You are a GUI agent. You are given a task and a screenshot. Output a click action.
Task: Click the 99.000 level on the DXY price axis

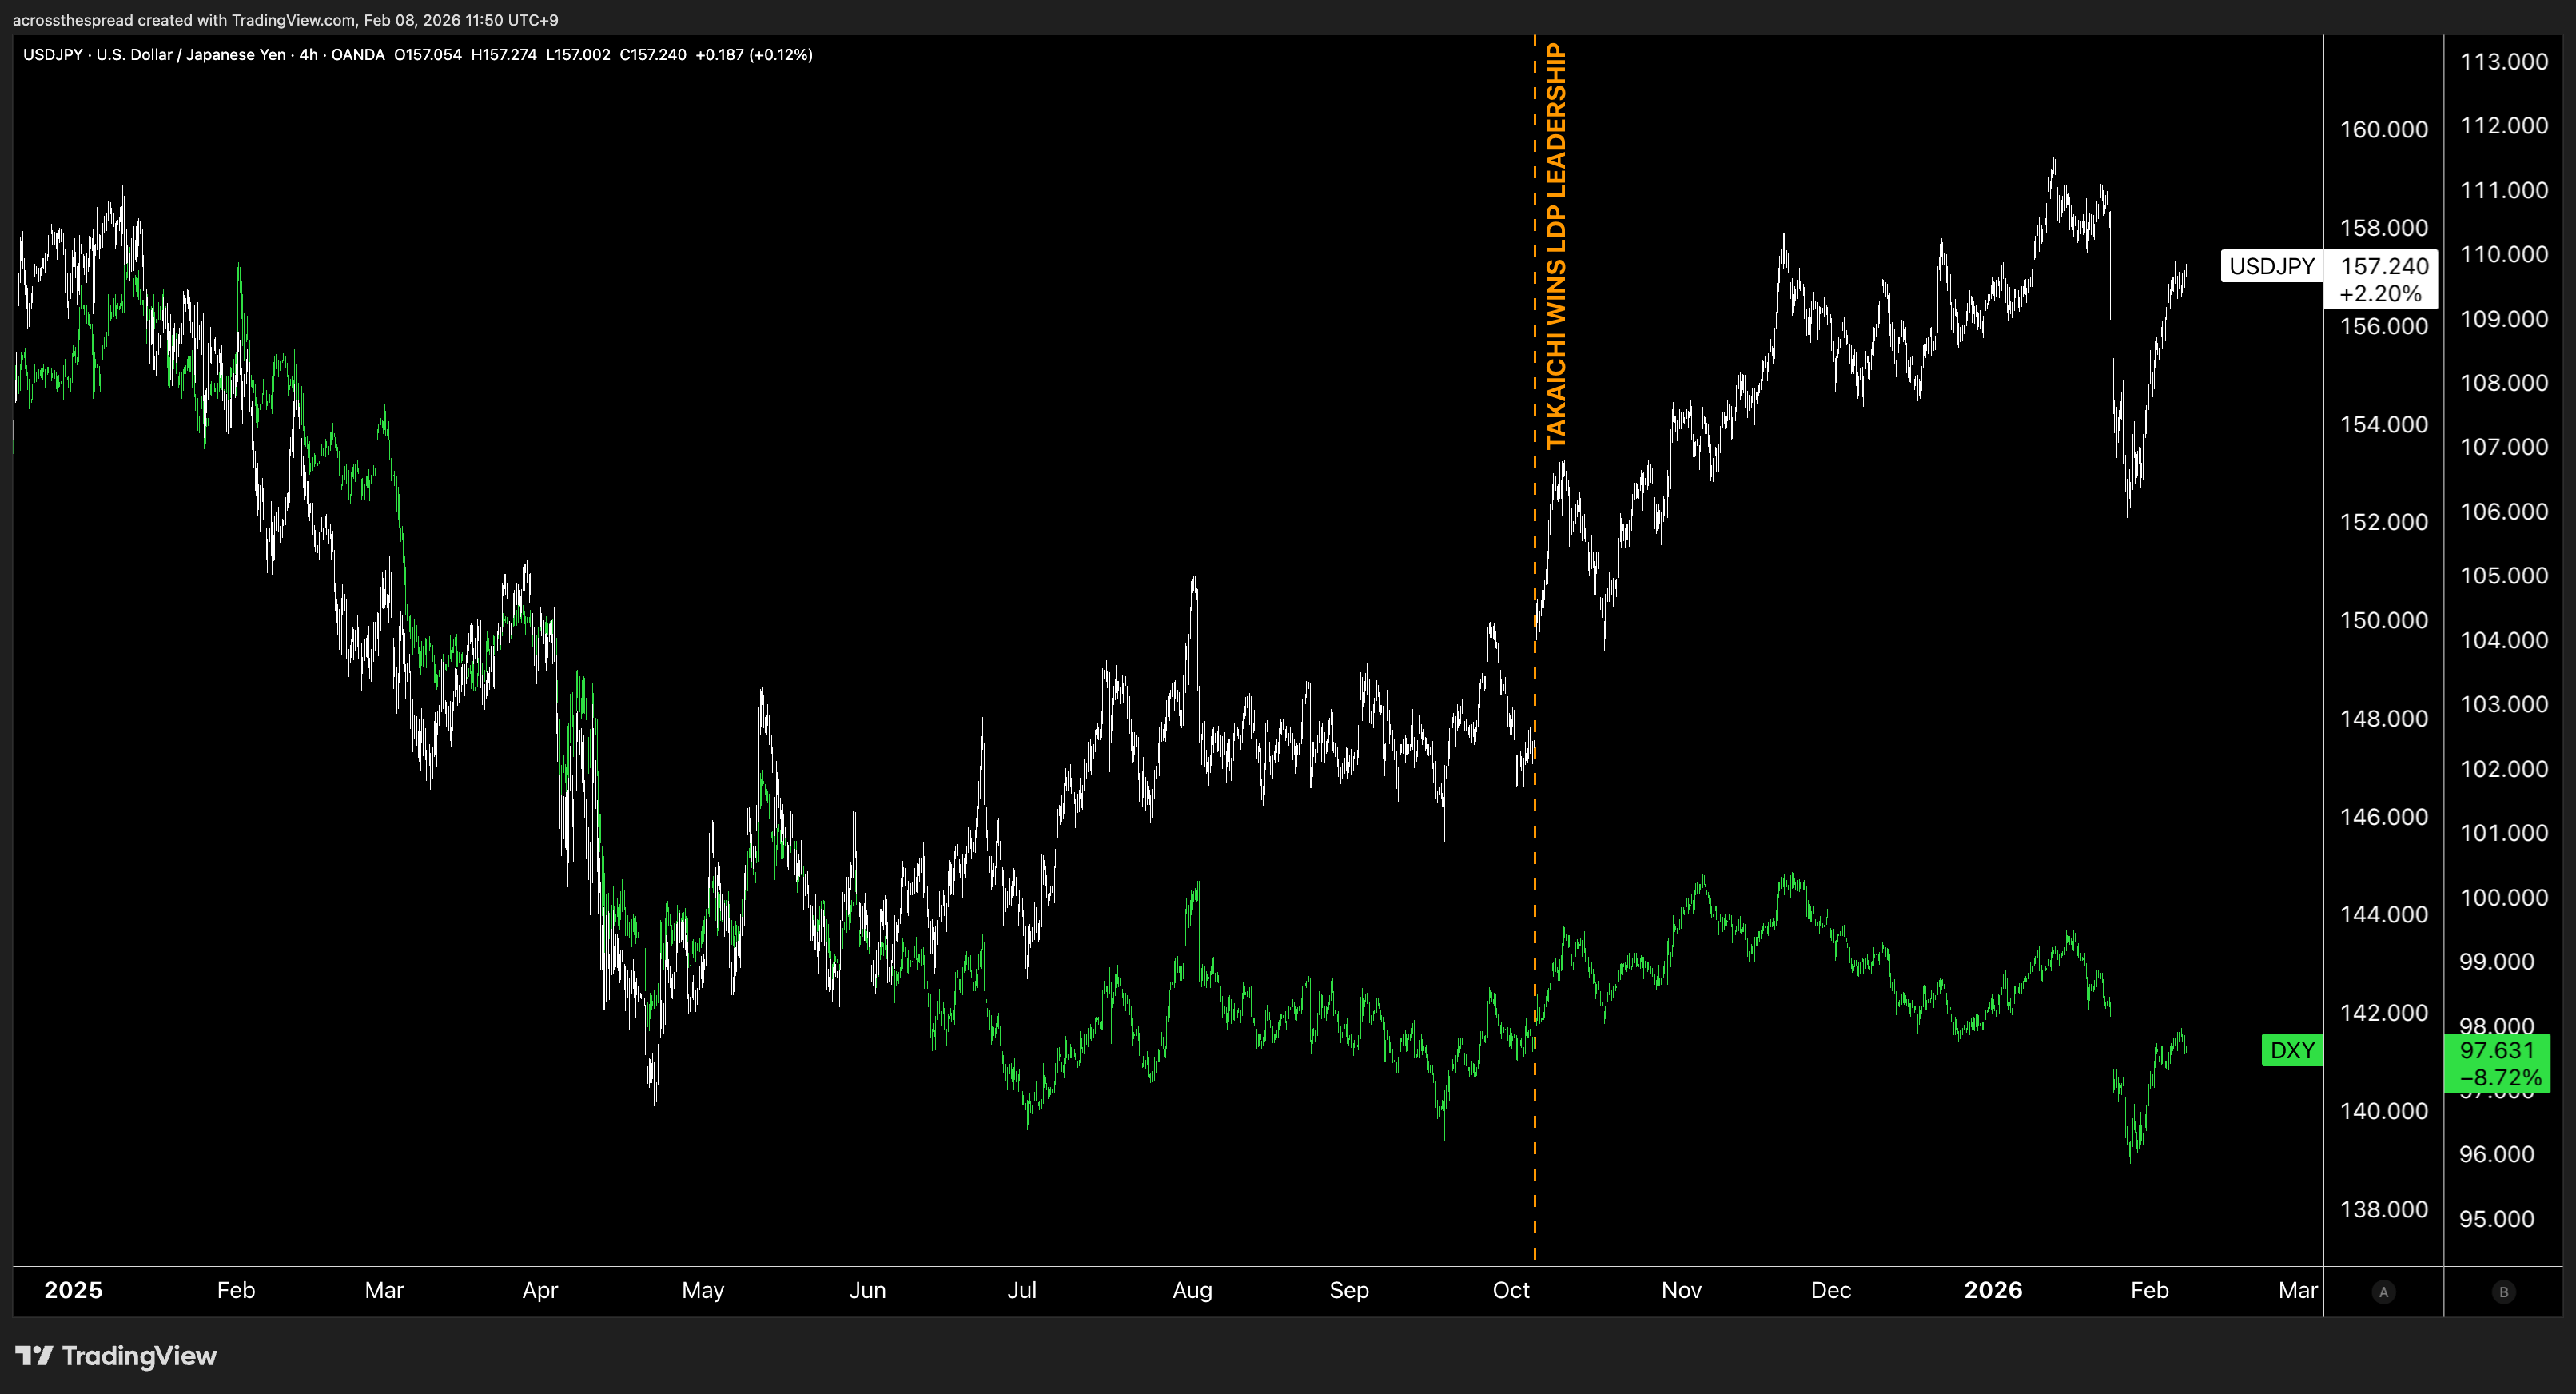[x=2497, y=962]
